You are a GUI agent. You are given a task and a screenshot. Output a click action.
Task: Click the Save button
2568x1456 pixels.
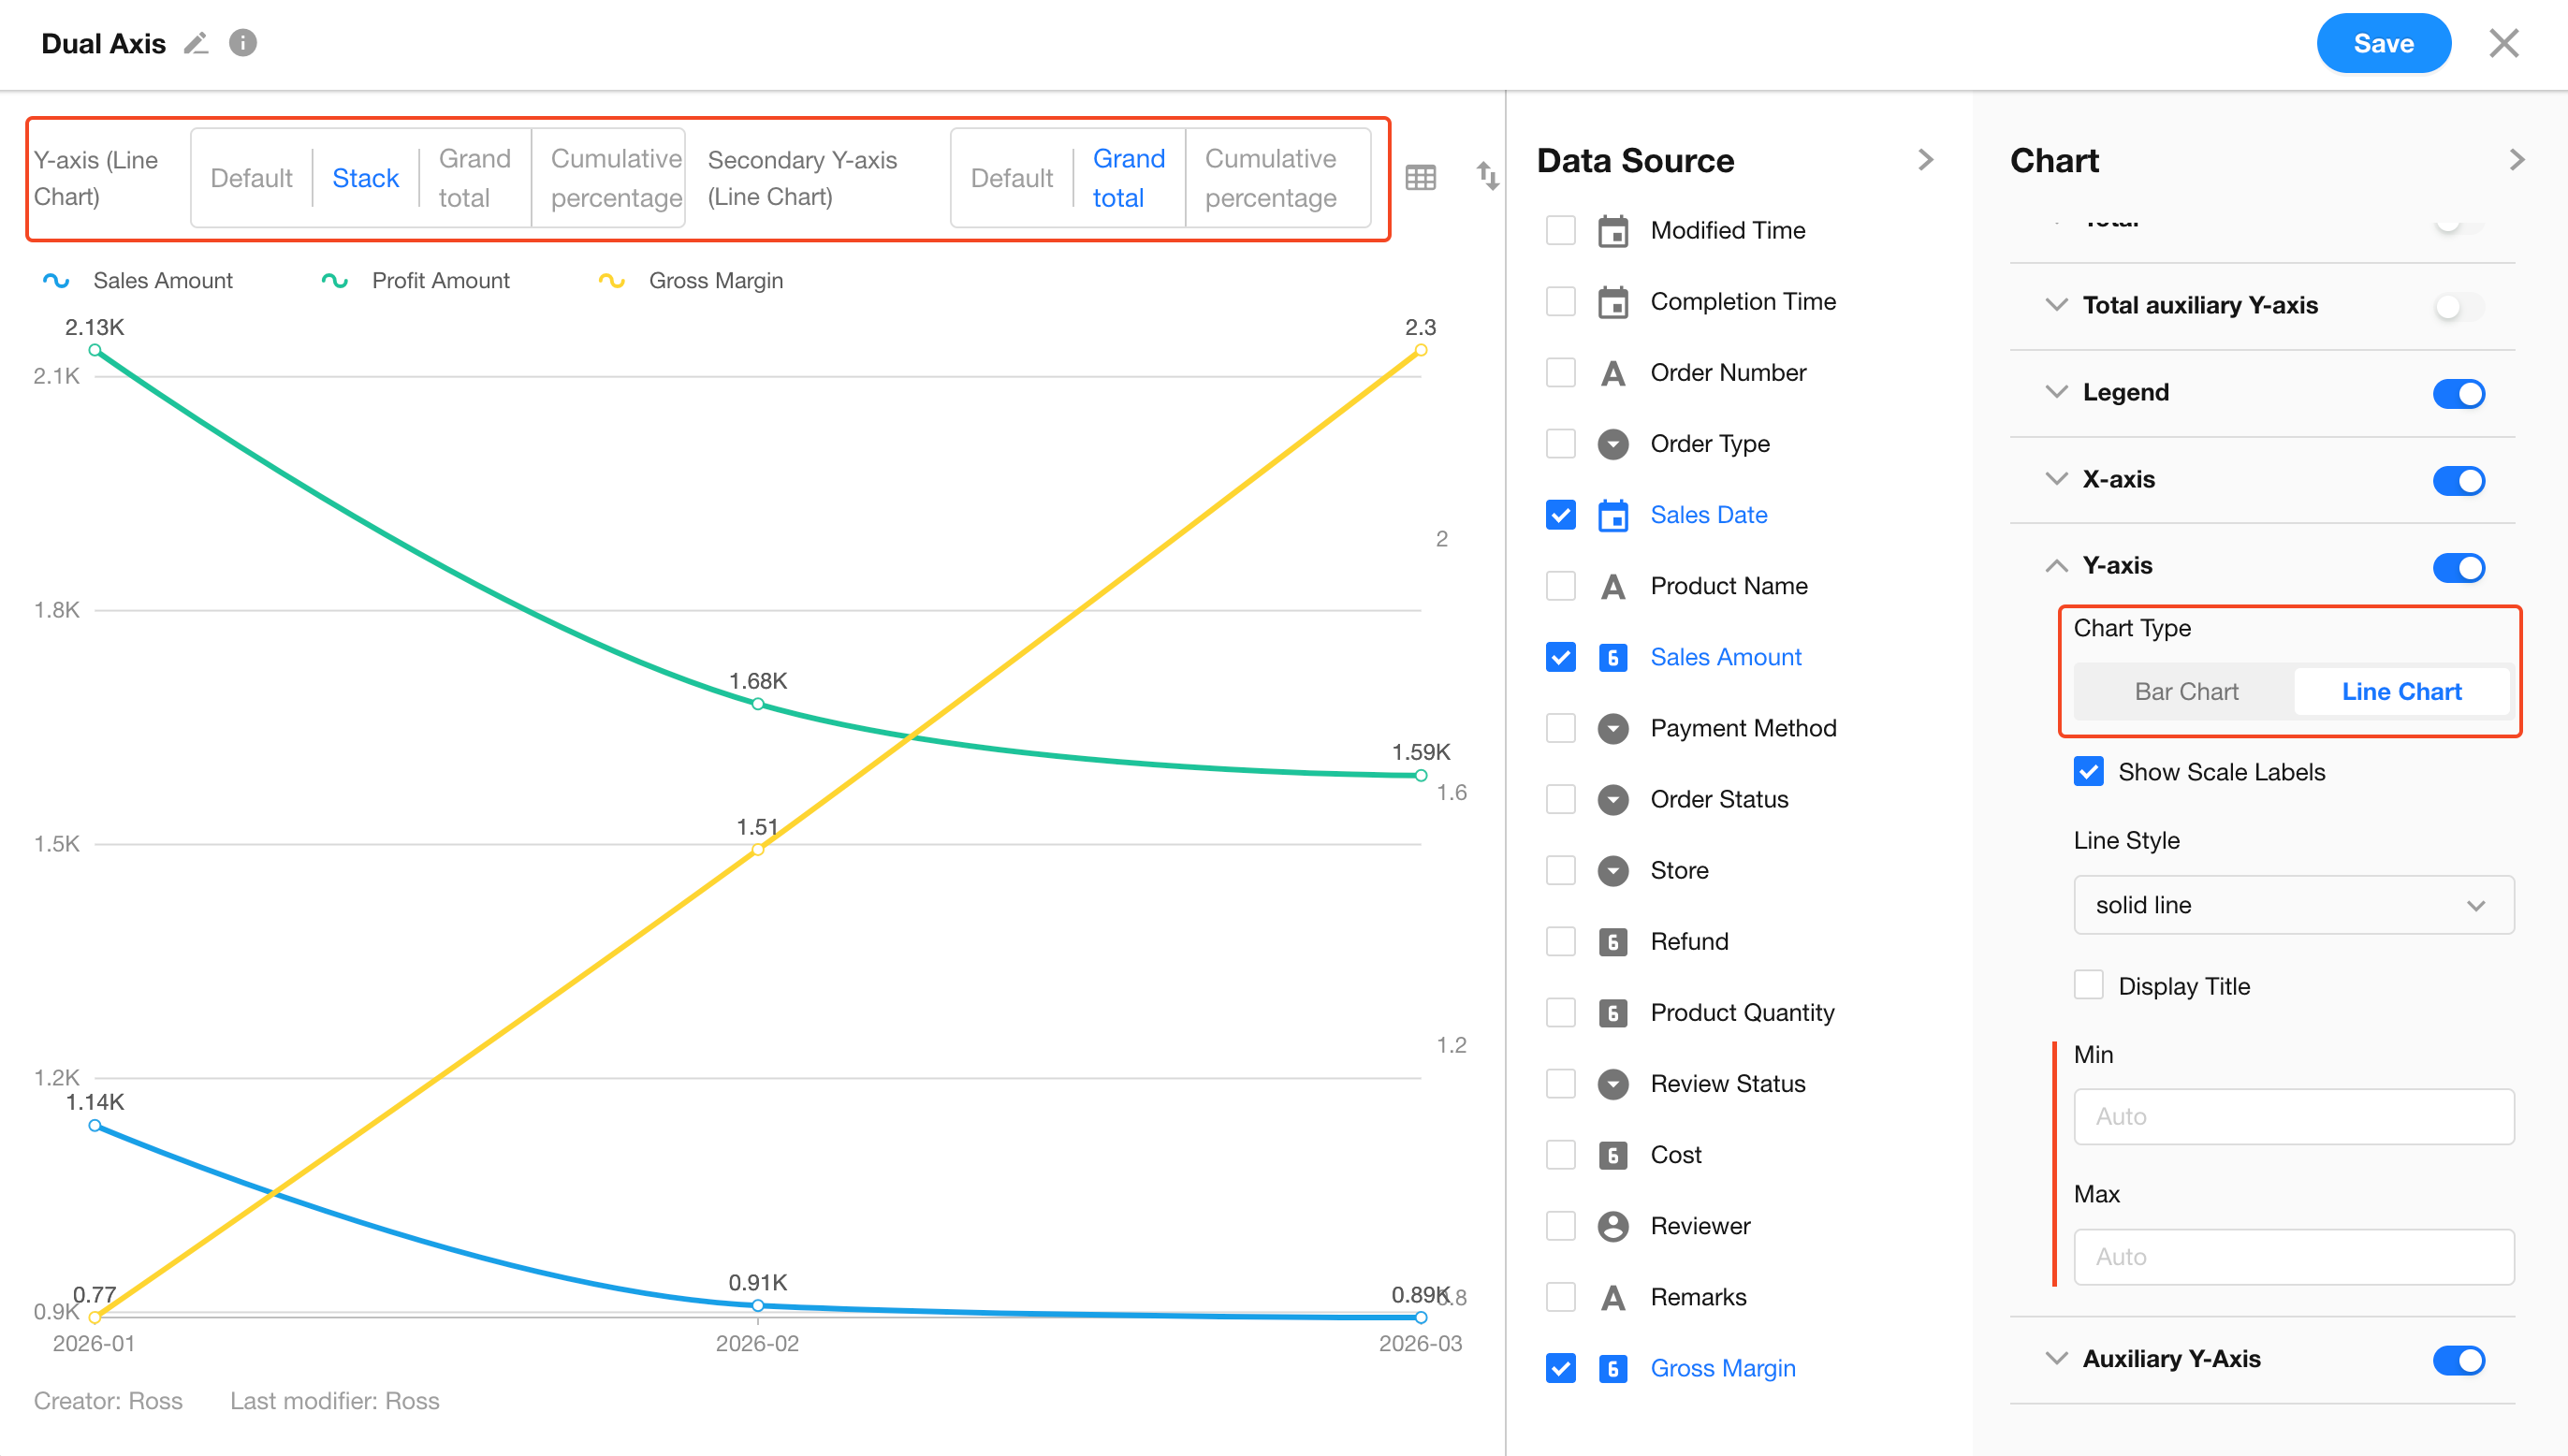coord(2383,43)
